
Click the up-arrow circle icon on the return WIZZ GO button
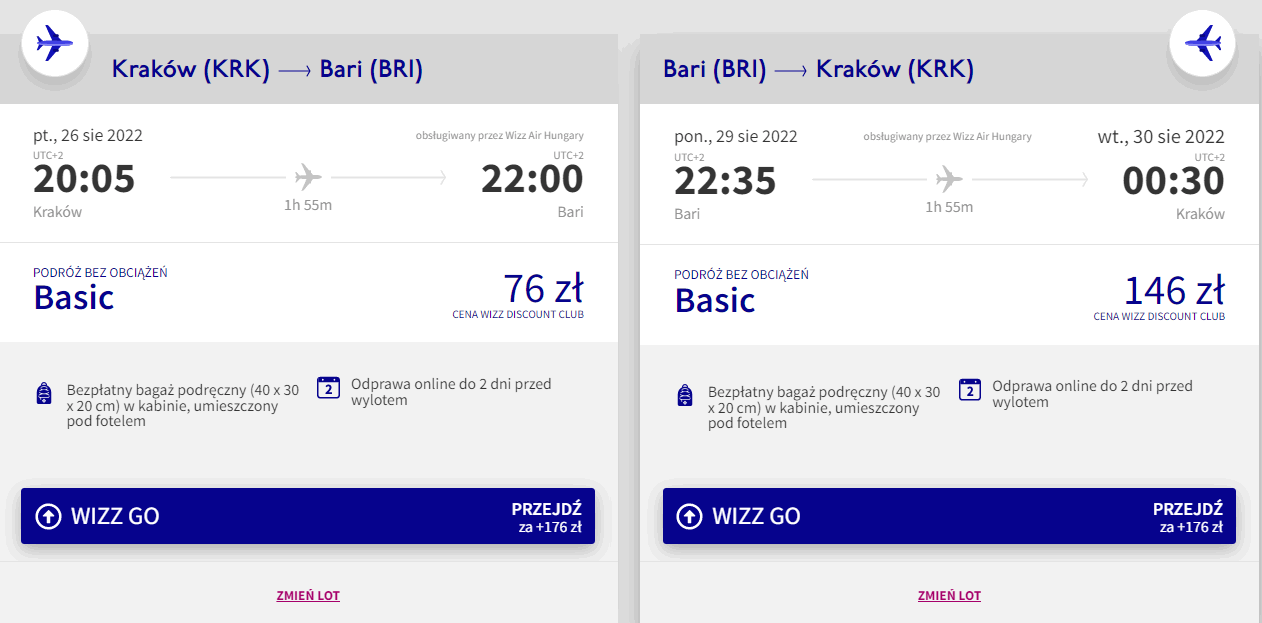coord(689,516)
